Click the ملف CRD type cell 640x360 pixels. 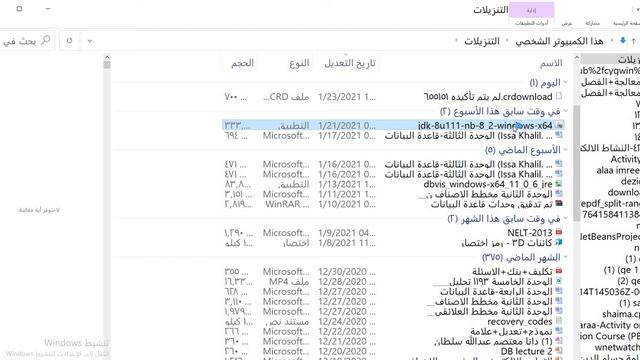(x=286, y=97)
